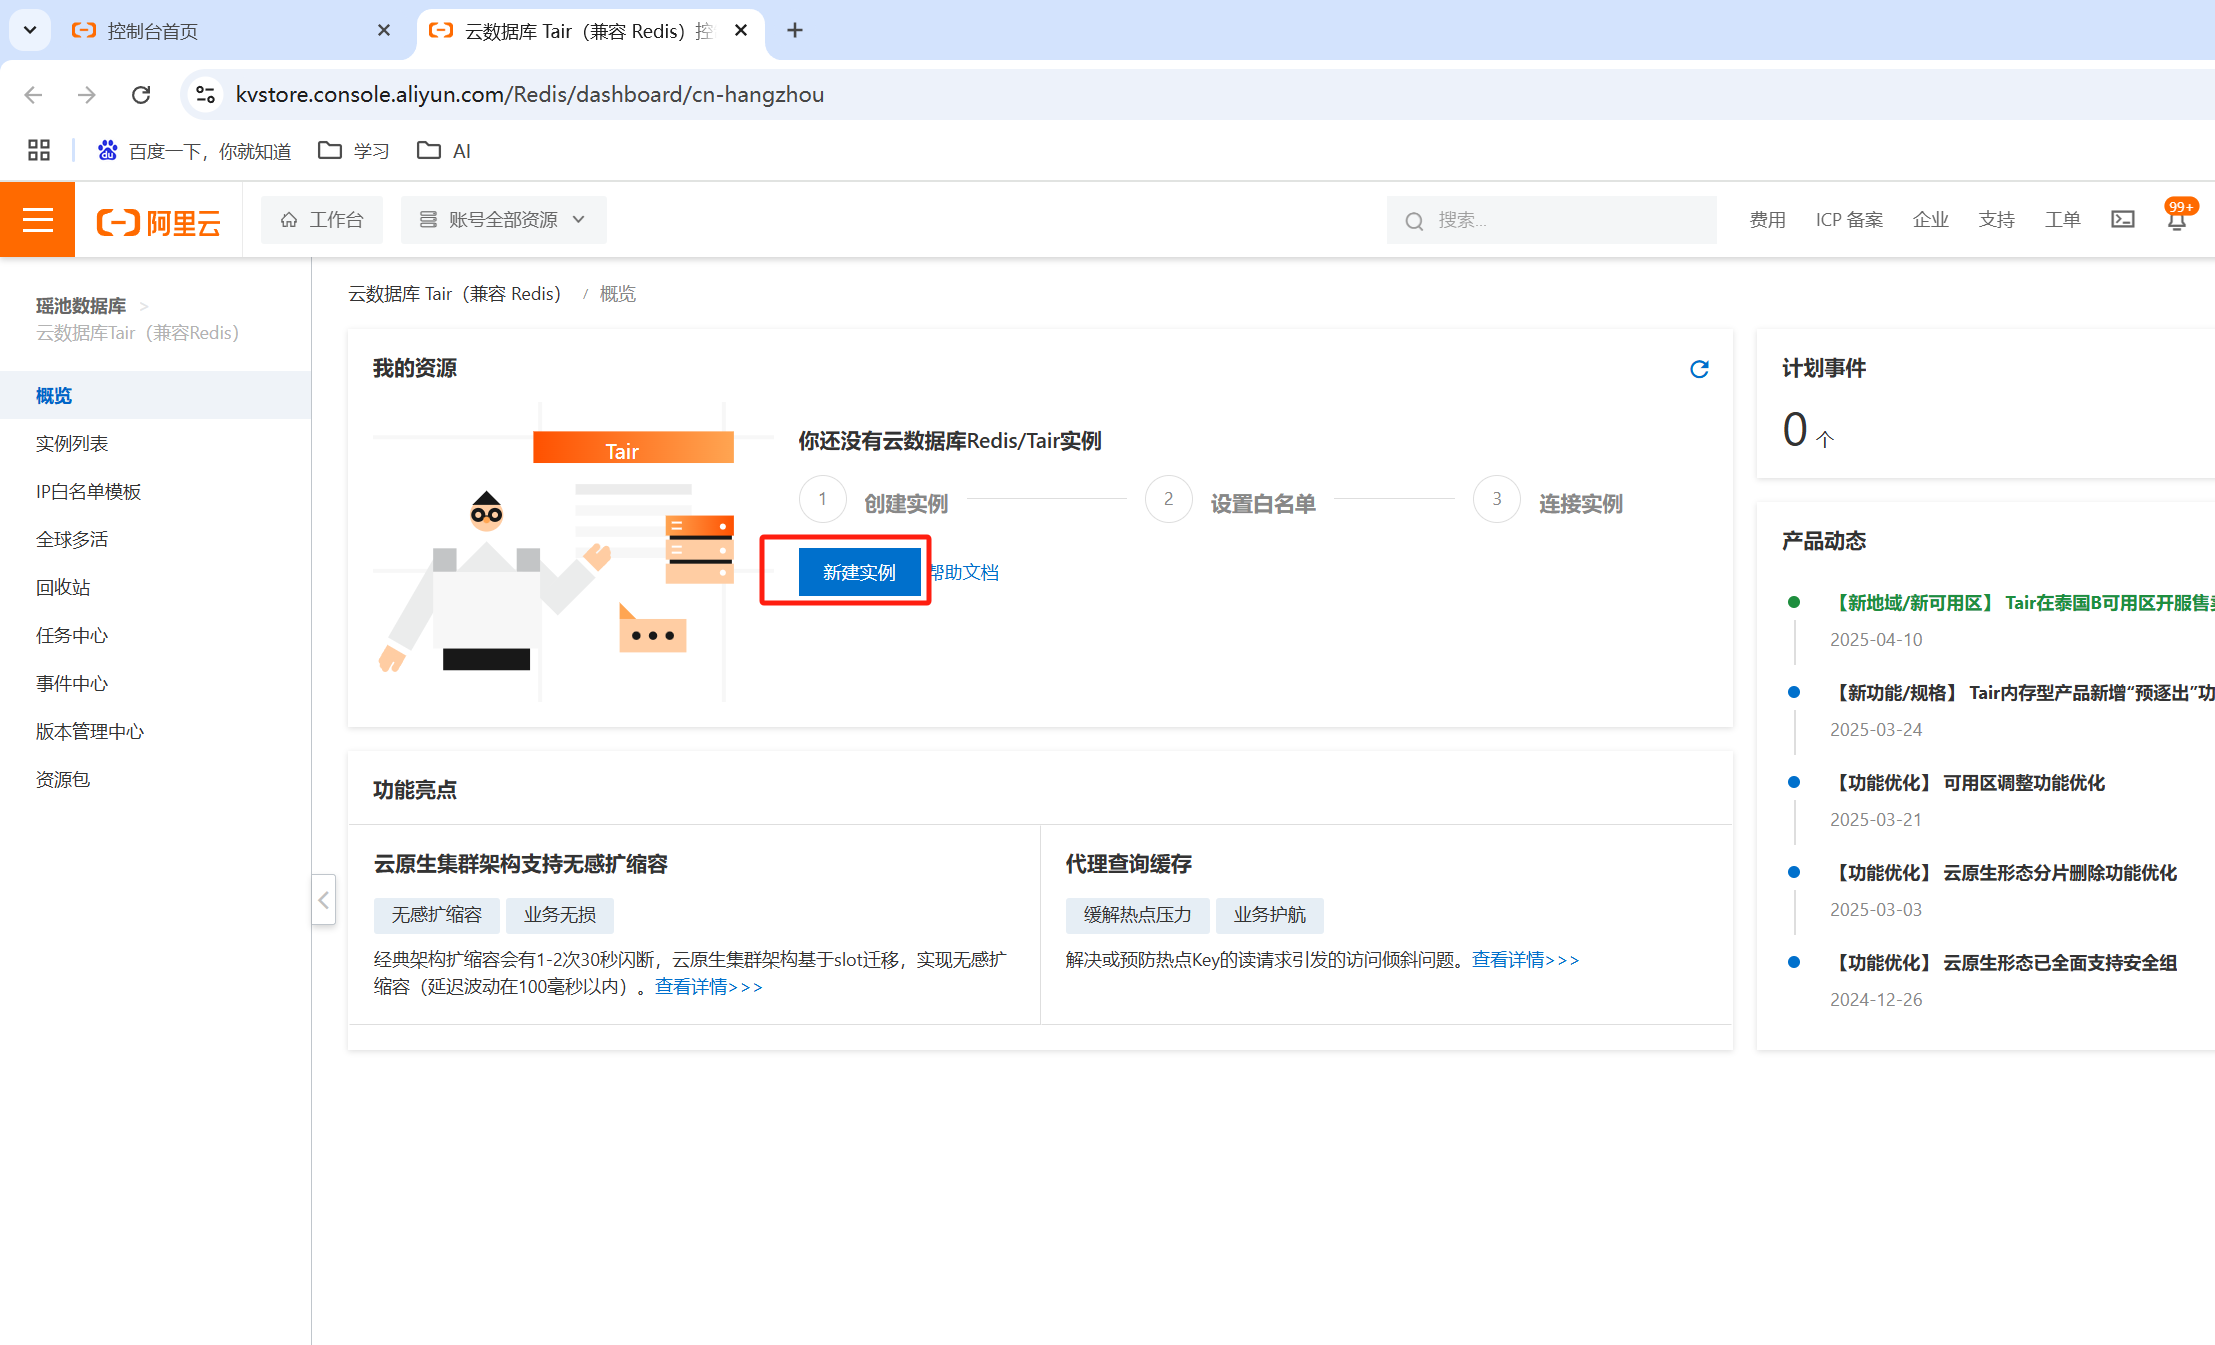Click the address bar URL

pos(530,94)
